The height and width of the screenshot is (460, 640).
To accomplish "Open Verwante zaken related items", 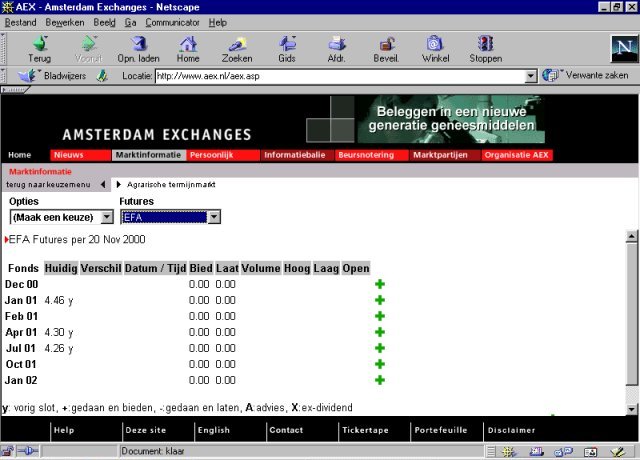I will pos(585,75).
